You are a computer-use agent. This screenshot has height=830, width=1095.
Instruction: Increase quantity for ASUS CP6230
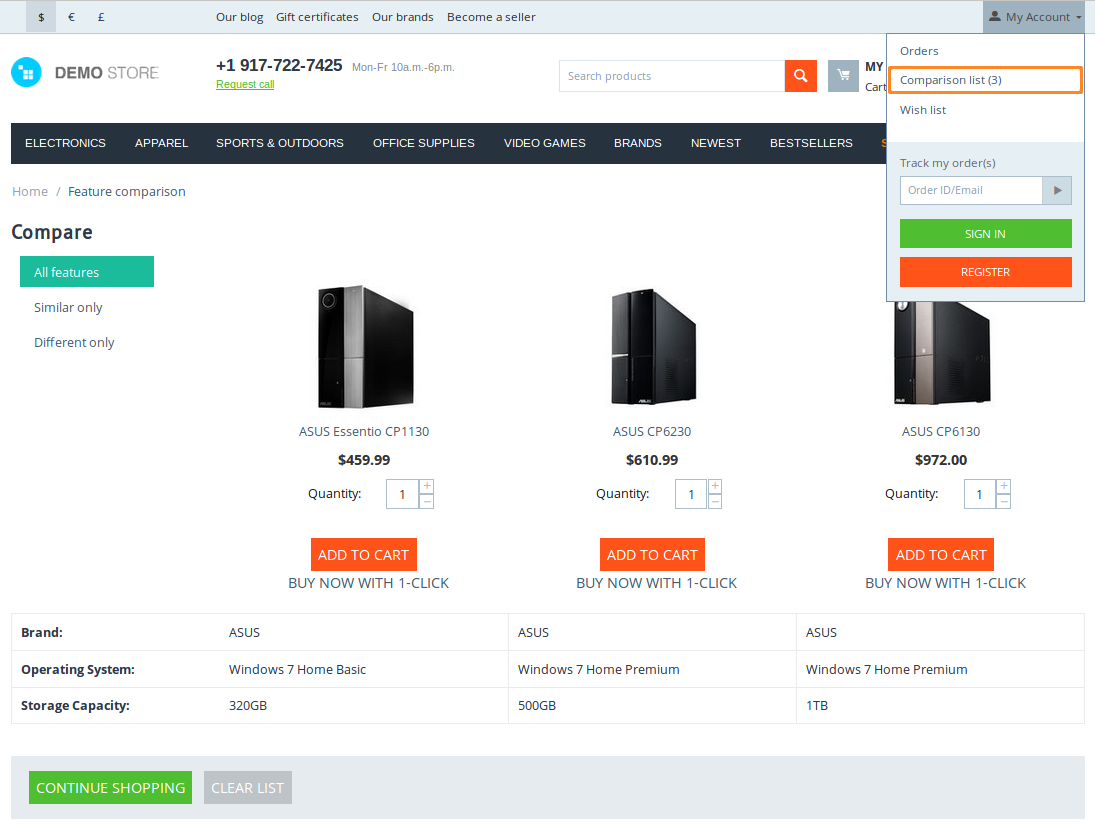point(715,487)
